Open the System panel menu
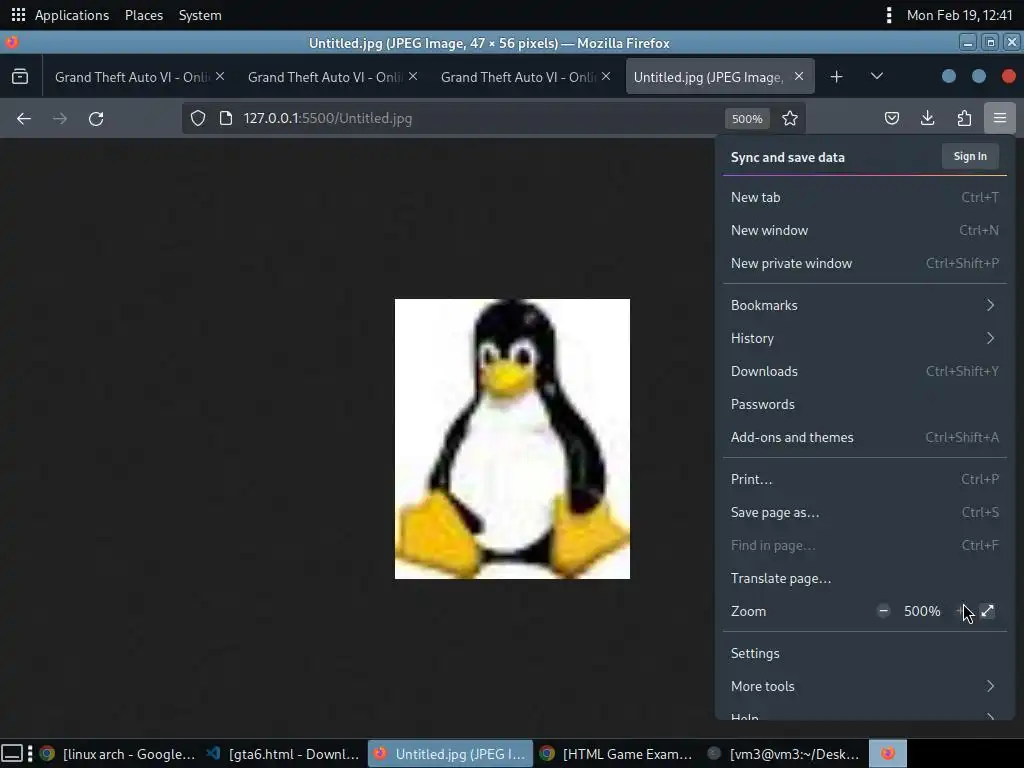1024x768 pixels. [x=200, y=15]
